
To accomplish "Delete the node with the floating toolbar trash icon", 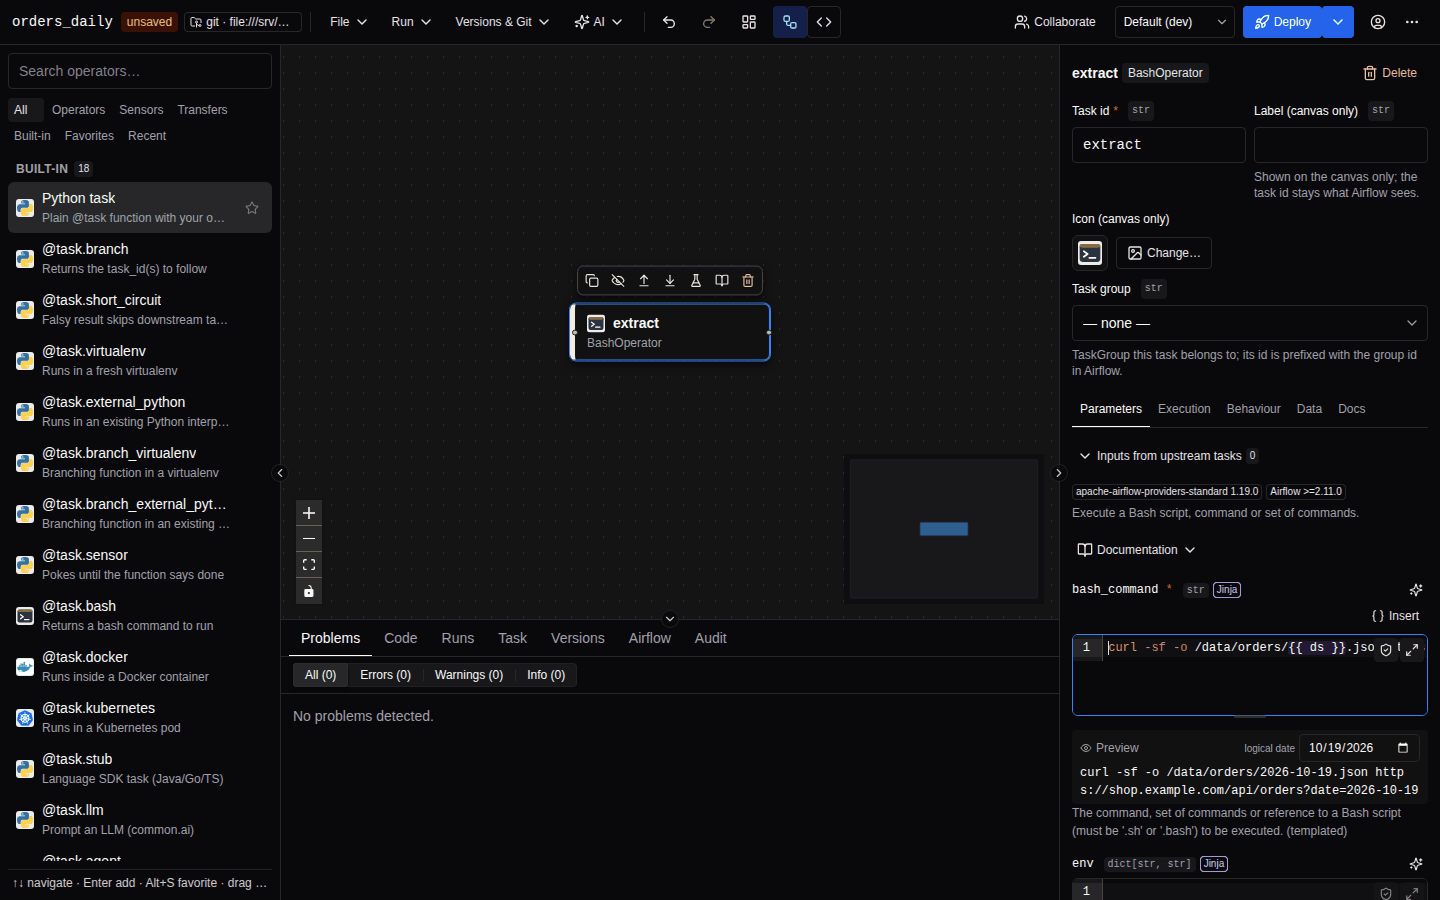I will click(748, 281).
